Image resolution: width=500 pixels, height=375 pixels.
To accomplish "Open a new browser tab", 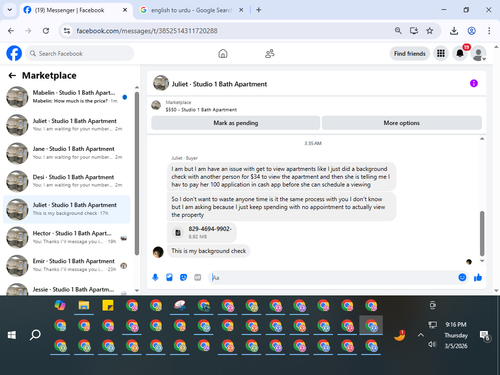I will tap(259, 10).
